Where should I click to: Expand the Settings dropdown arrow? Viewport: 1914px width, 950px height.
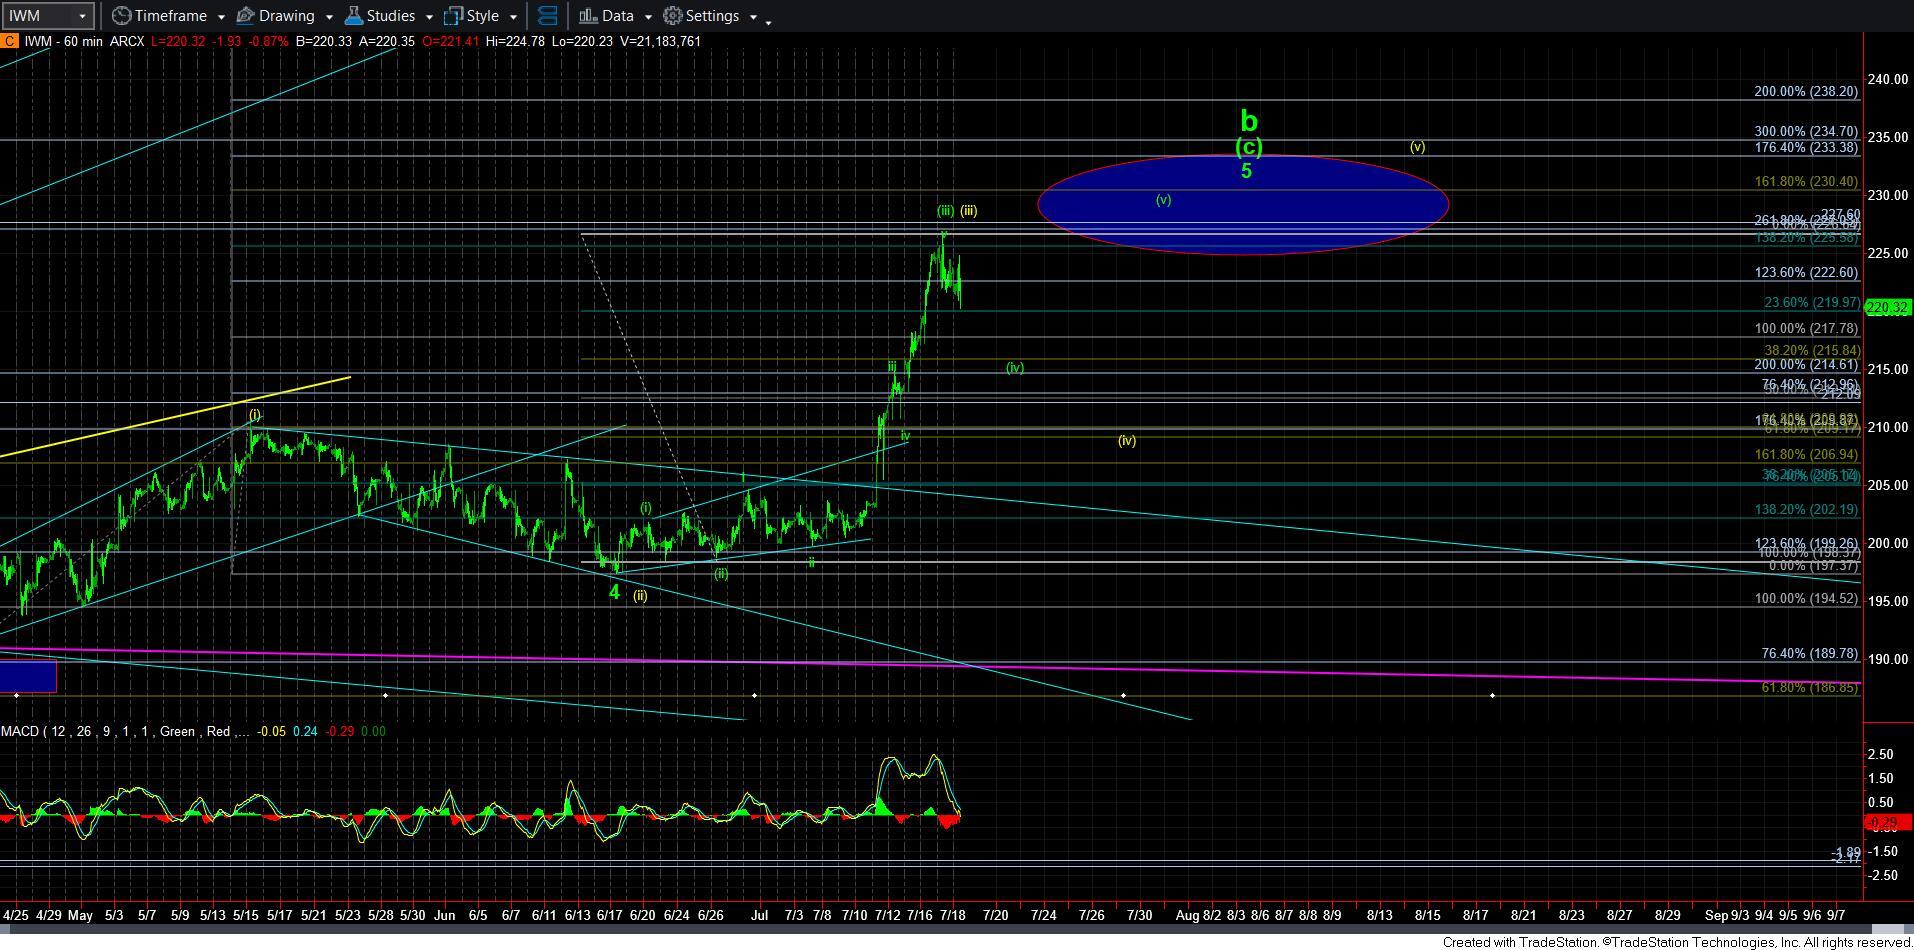753,17
